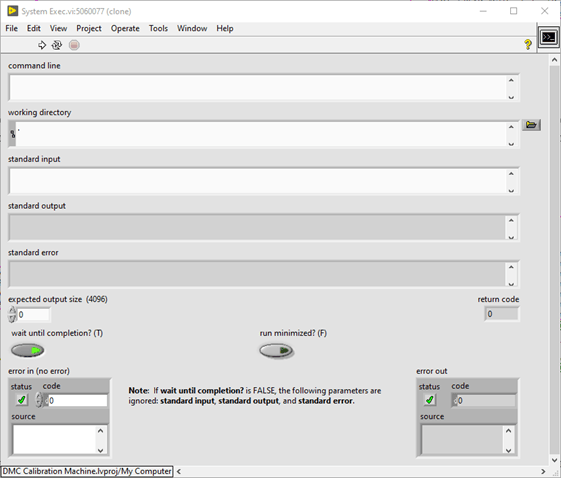561x478 pixels.
Task: Click the error in source scroll down arrow
Action: [101, 450]
